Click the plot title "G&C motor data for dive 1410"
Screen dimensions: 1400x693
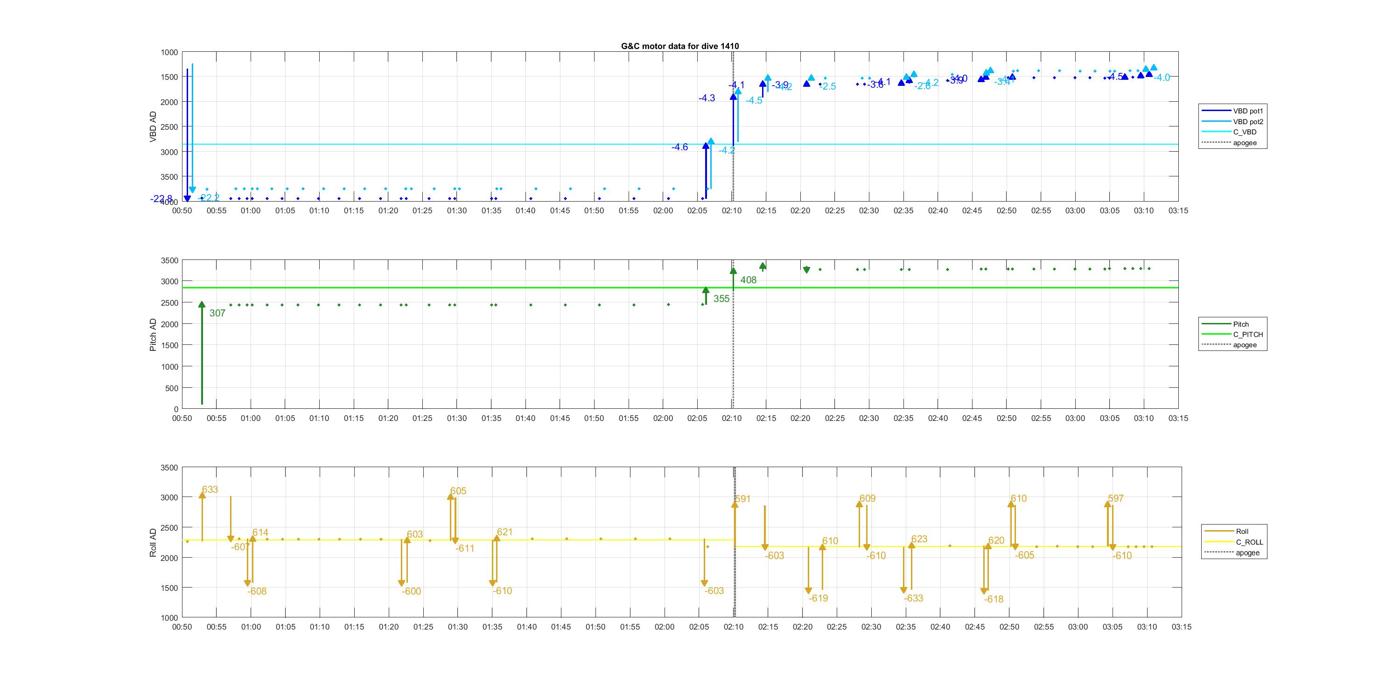[680, 46]
